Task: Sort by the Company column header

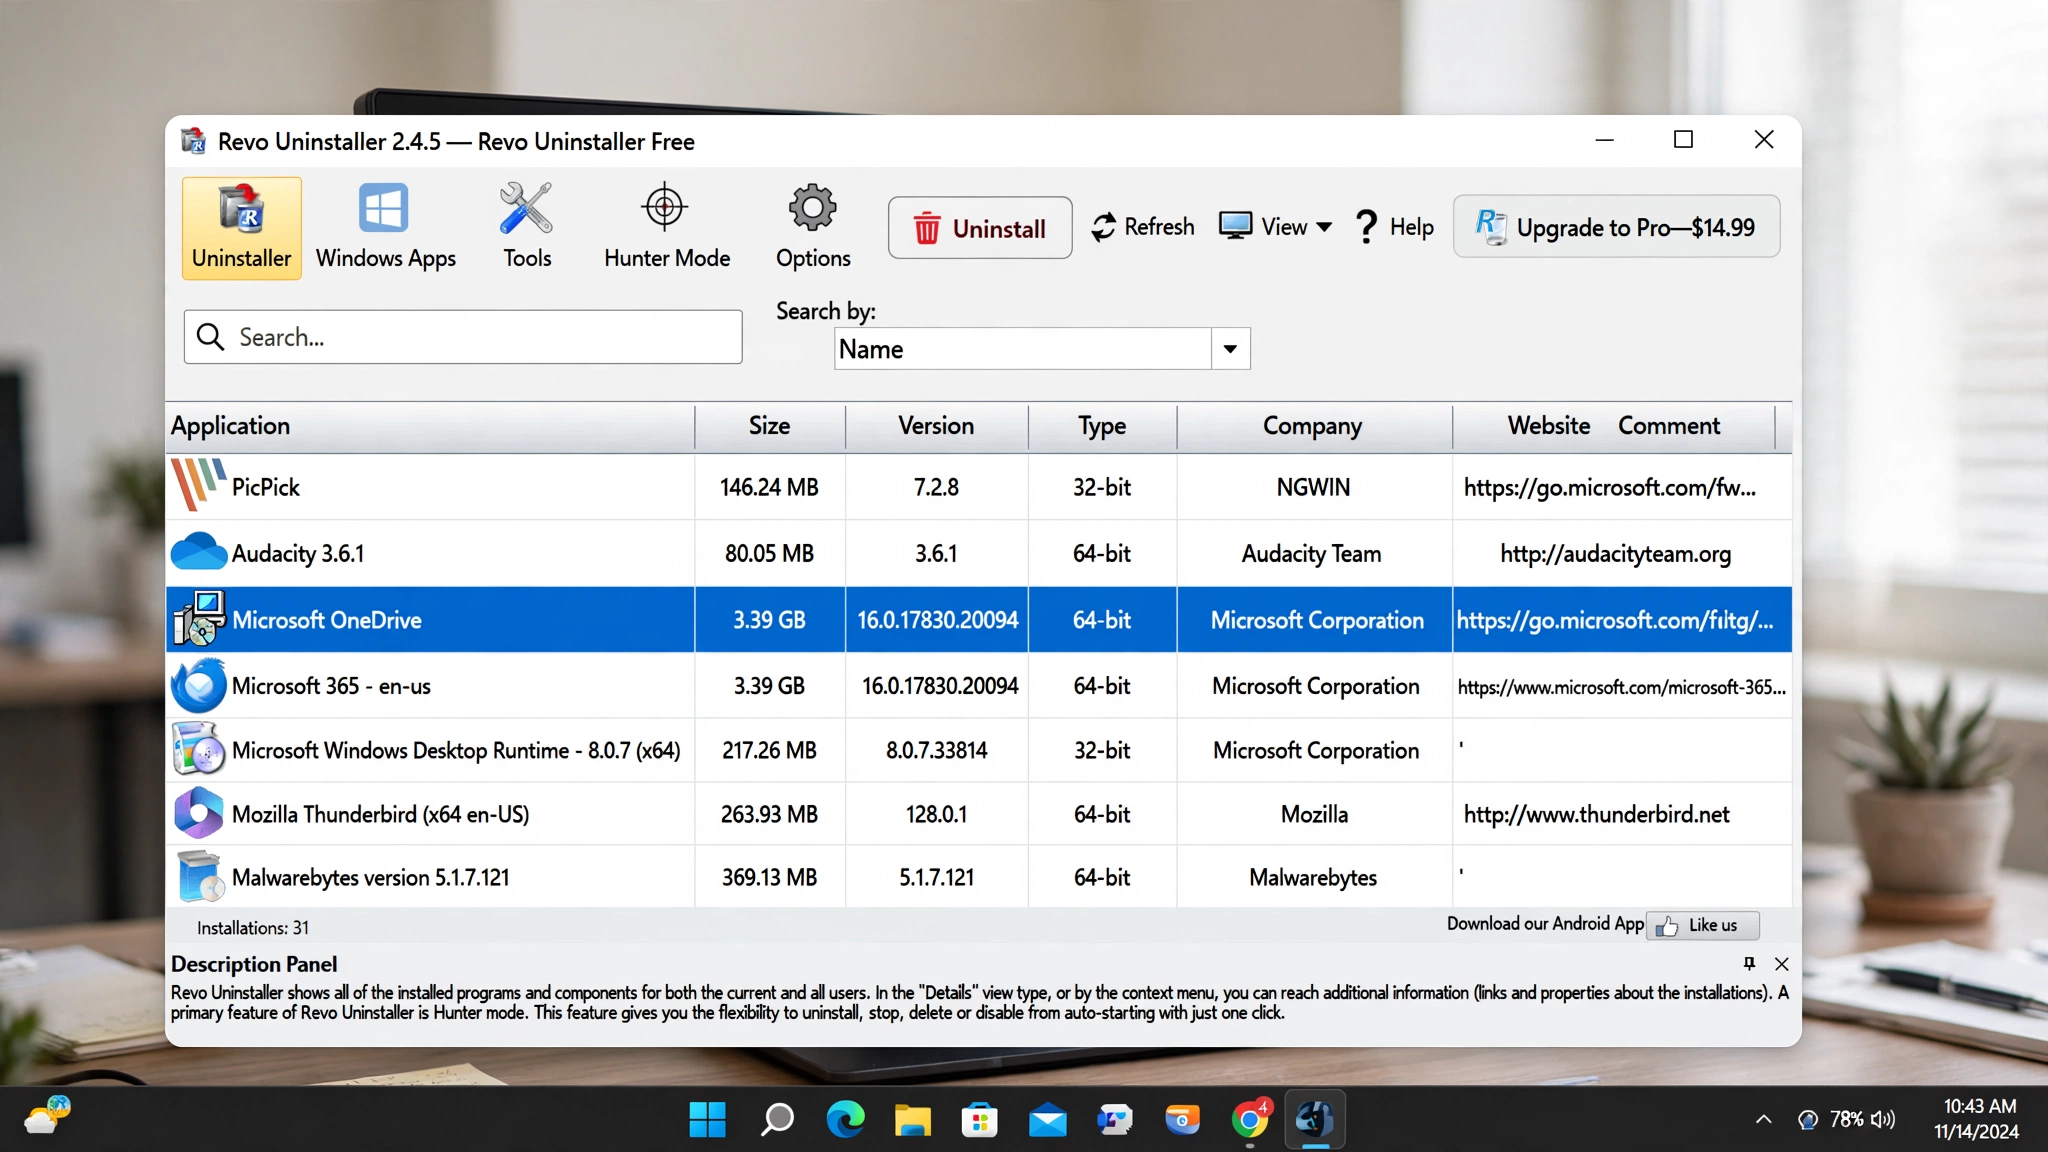Action: click(x=1313, y=426)
